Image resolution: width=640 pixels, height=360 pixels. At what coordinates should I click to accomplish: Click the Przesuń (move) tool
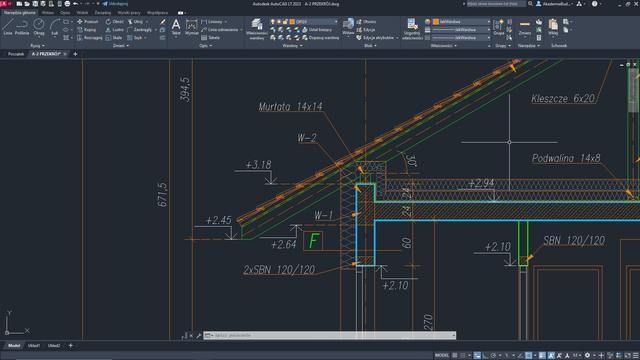[88, 22]
